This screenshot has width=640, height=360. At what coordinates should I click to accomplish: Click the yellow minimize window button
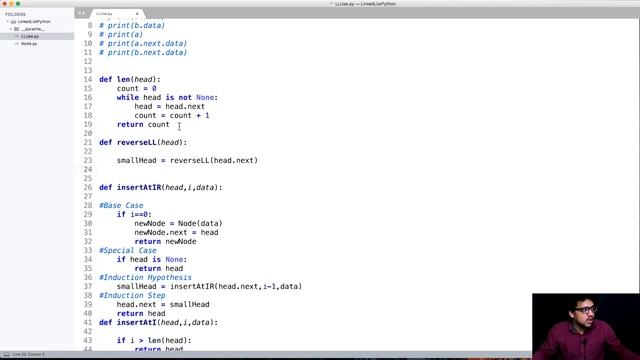(x=11, y=4)
